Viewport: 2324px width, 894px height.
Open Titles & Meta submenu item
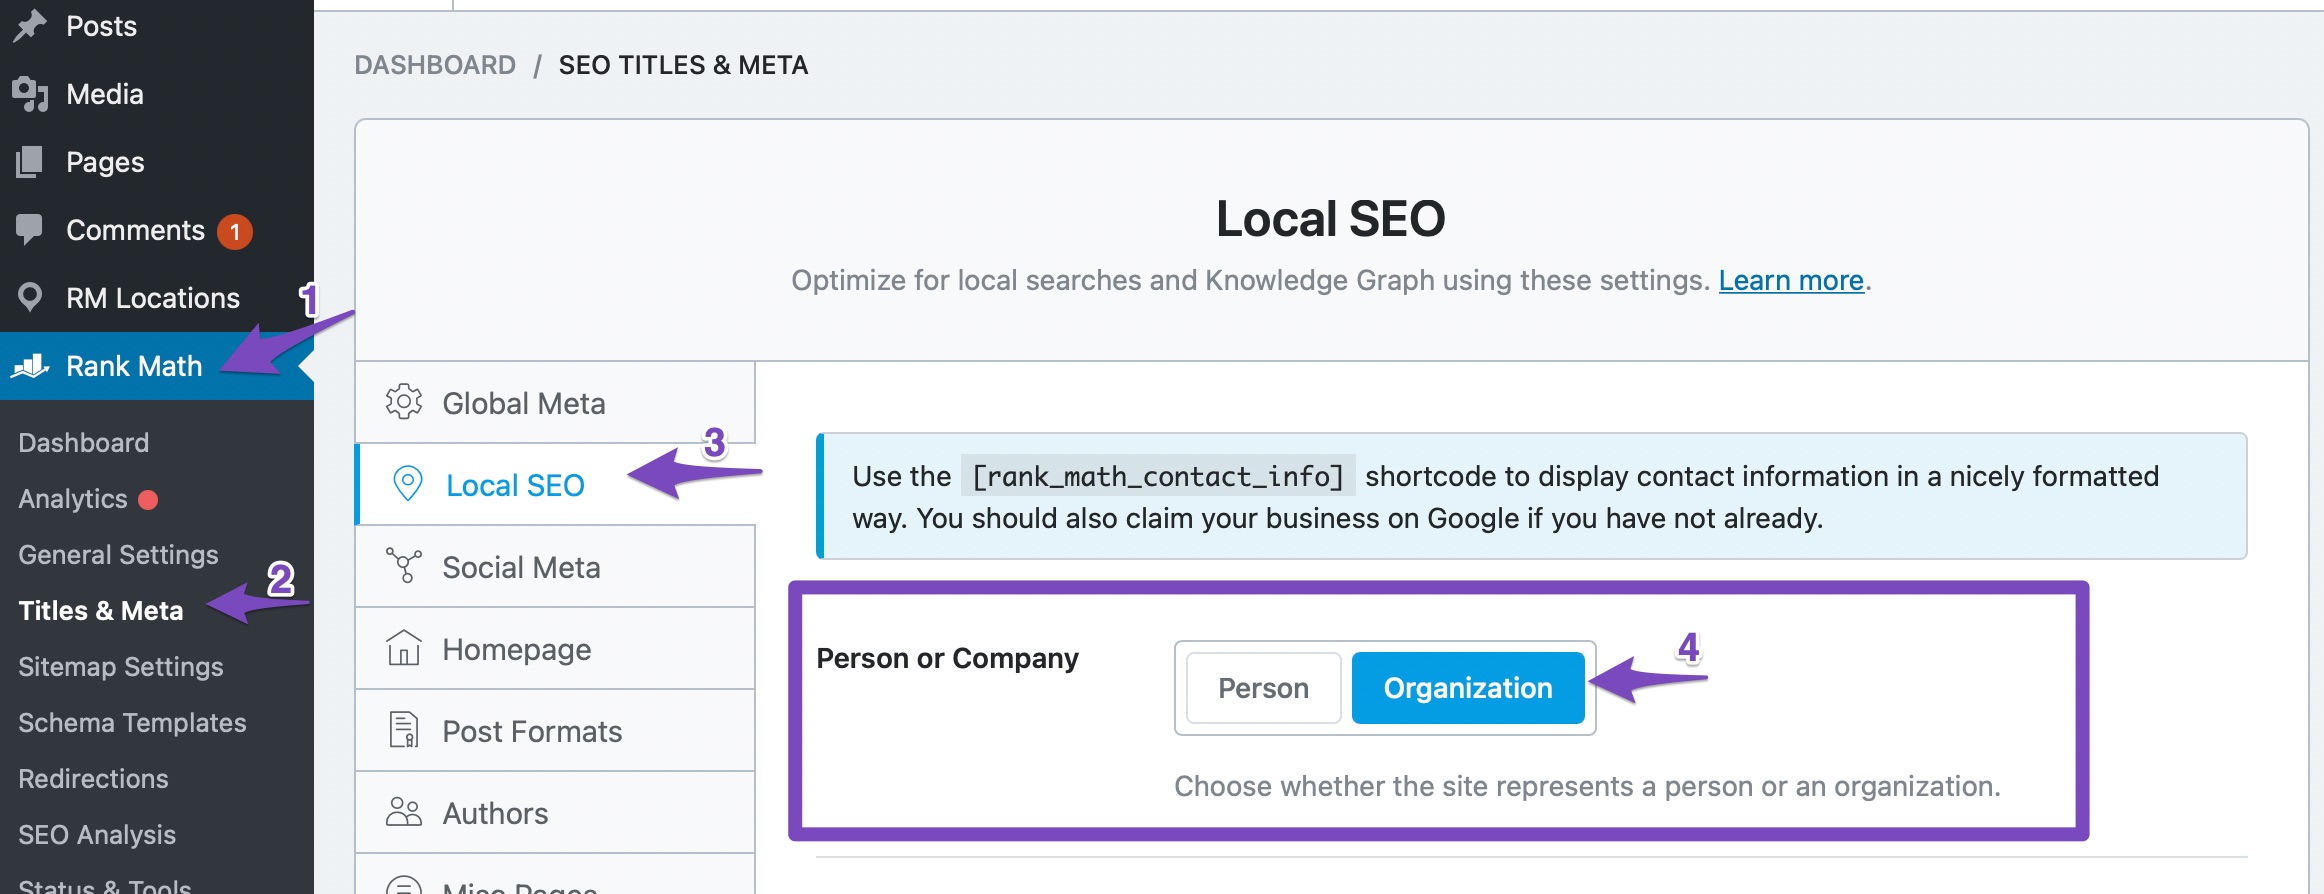pyautogui.click(x=101, y=610)
